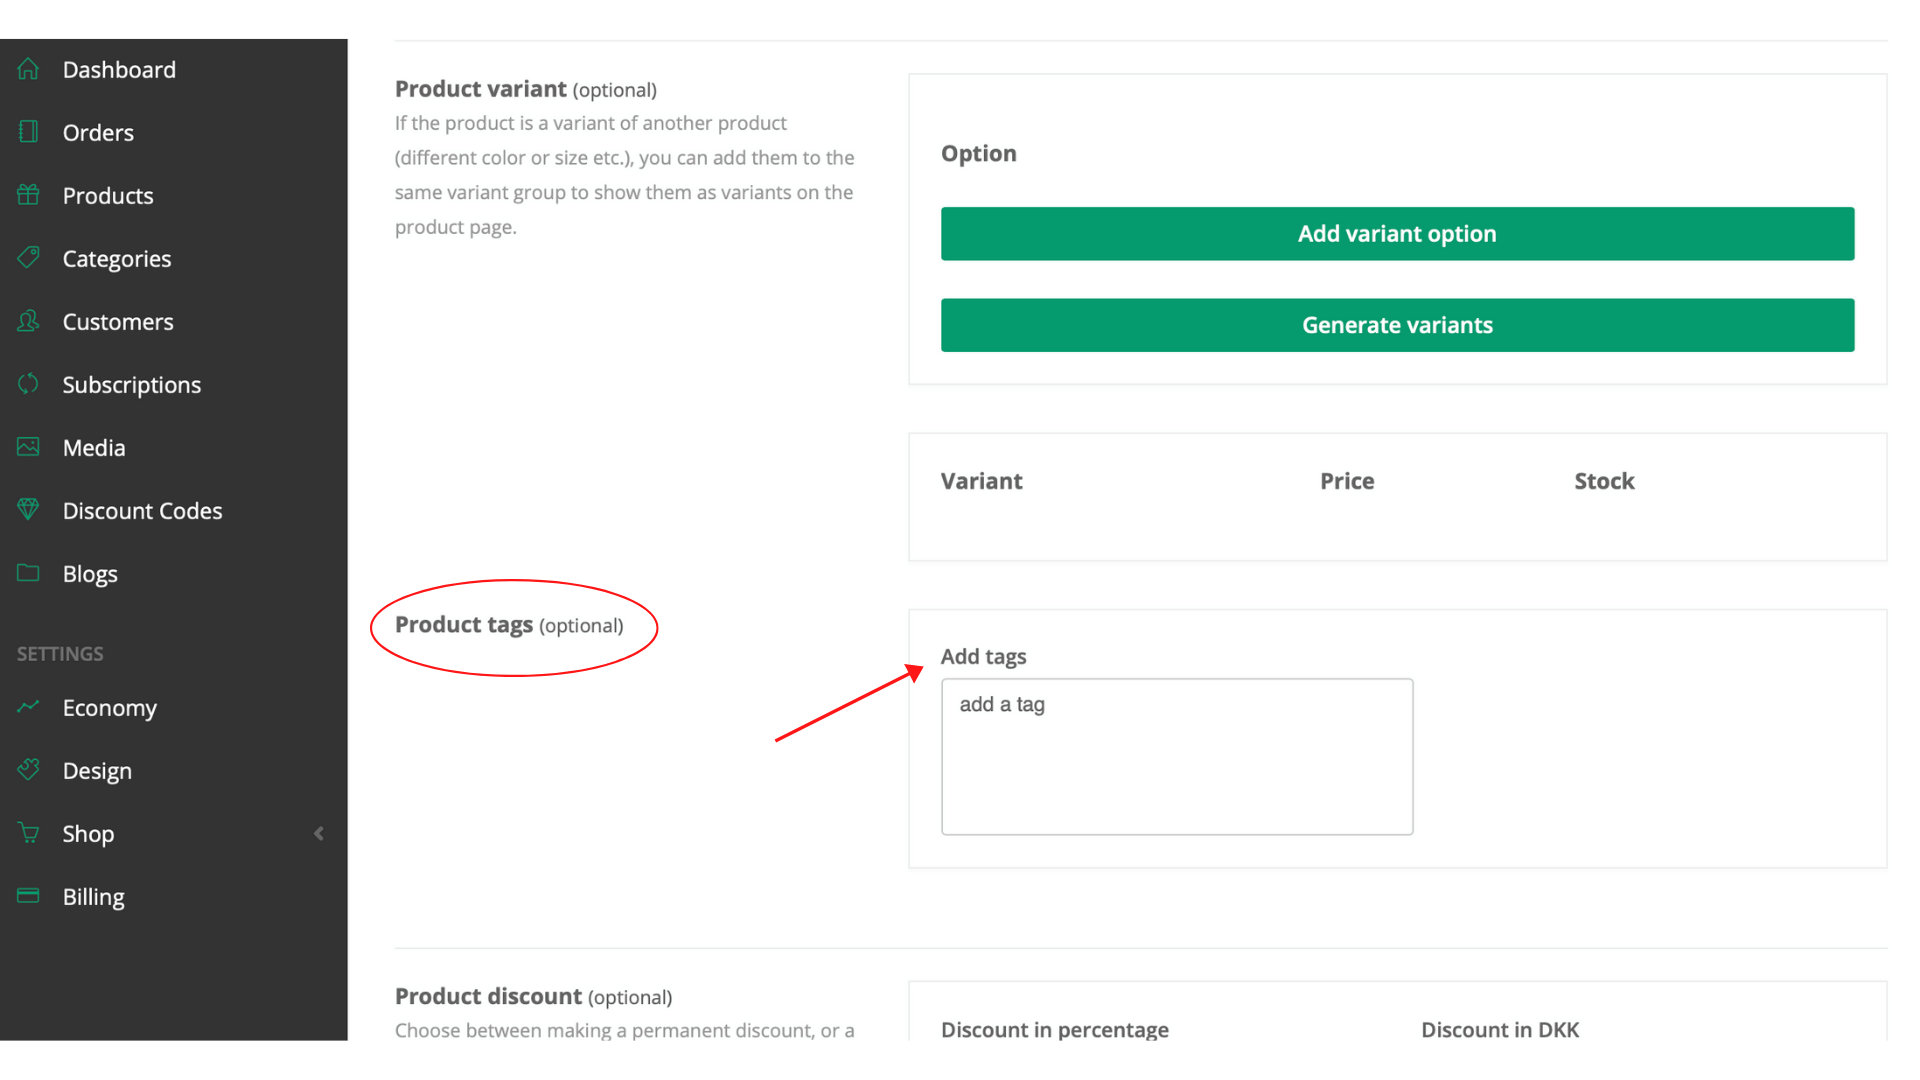Click the Orders notebook icon
Screen dimensions: 1920x1080
pos(28,132)
